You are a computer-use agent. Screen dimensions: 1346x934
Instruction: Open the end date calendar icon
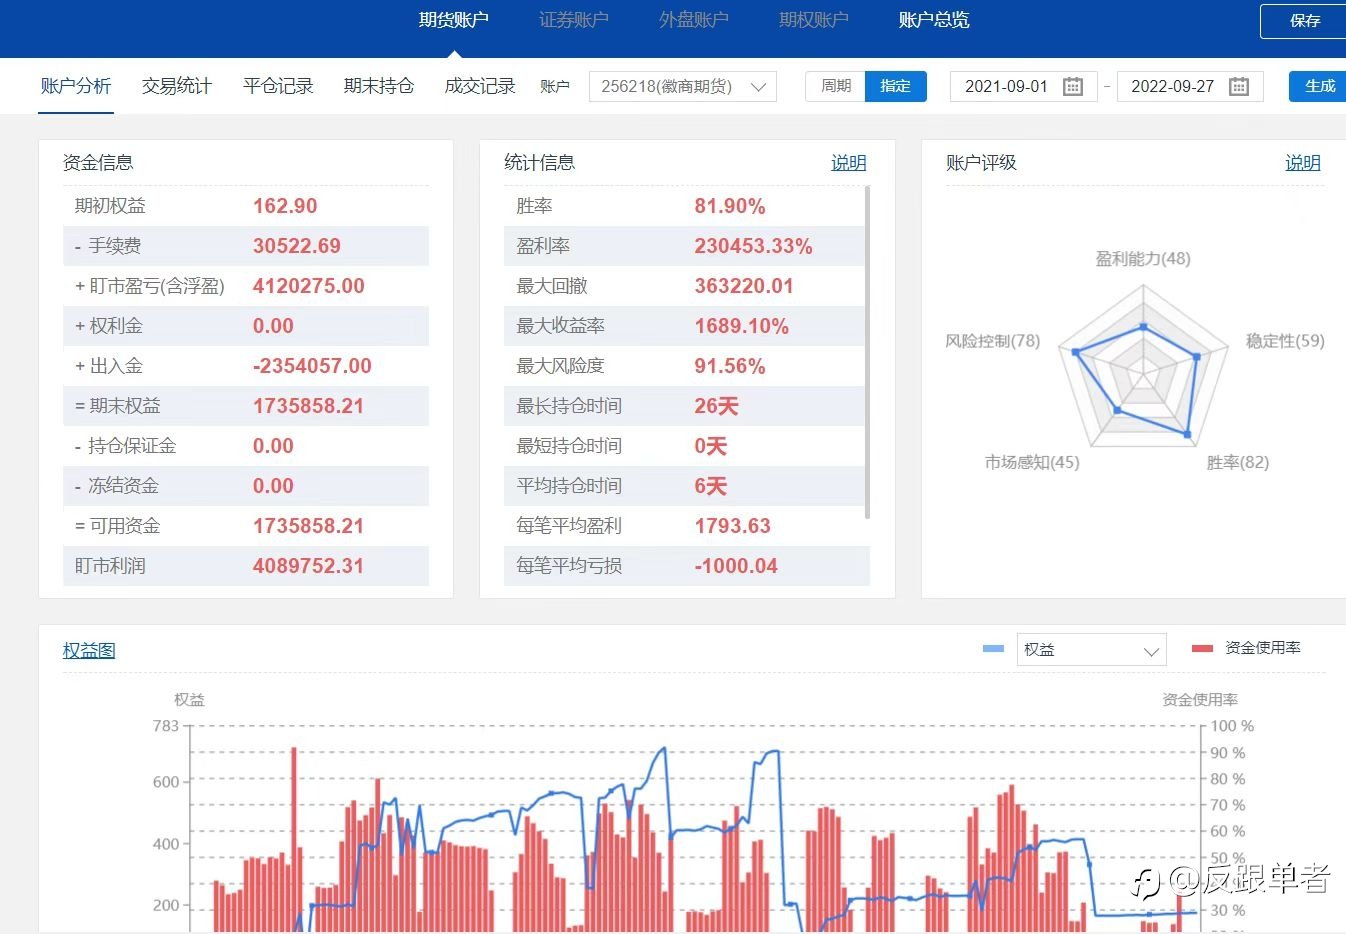(x=1238, y=87)
